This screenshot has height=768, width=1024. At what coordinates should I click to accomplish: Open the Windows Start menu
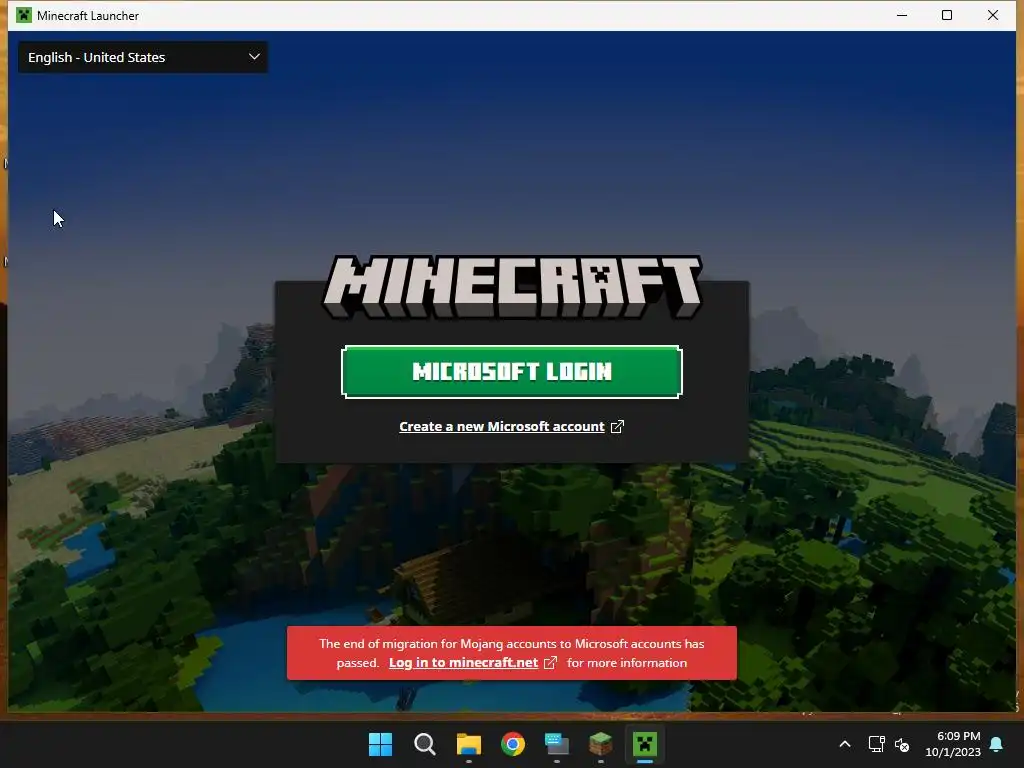[x=380, y=744]
